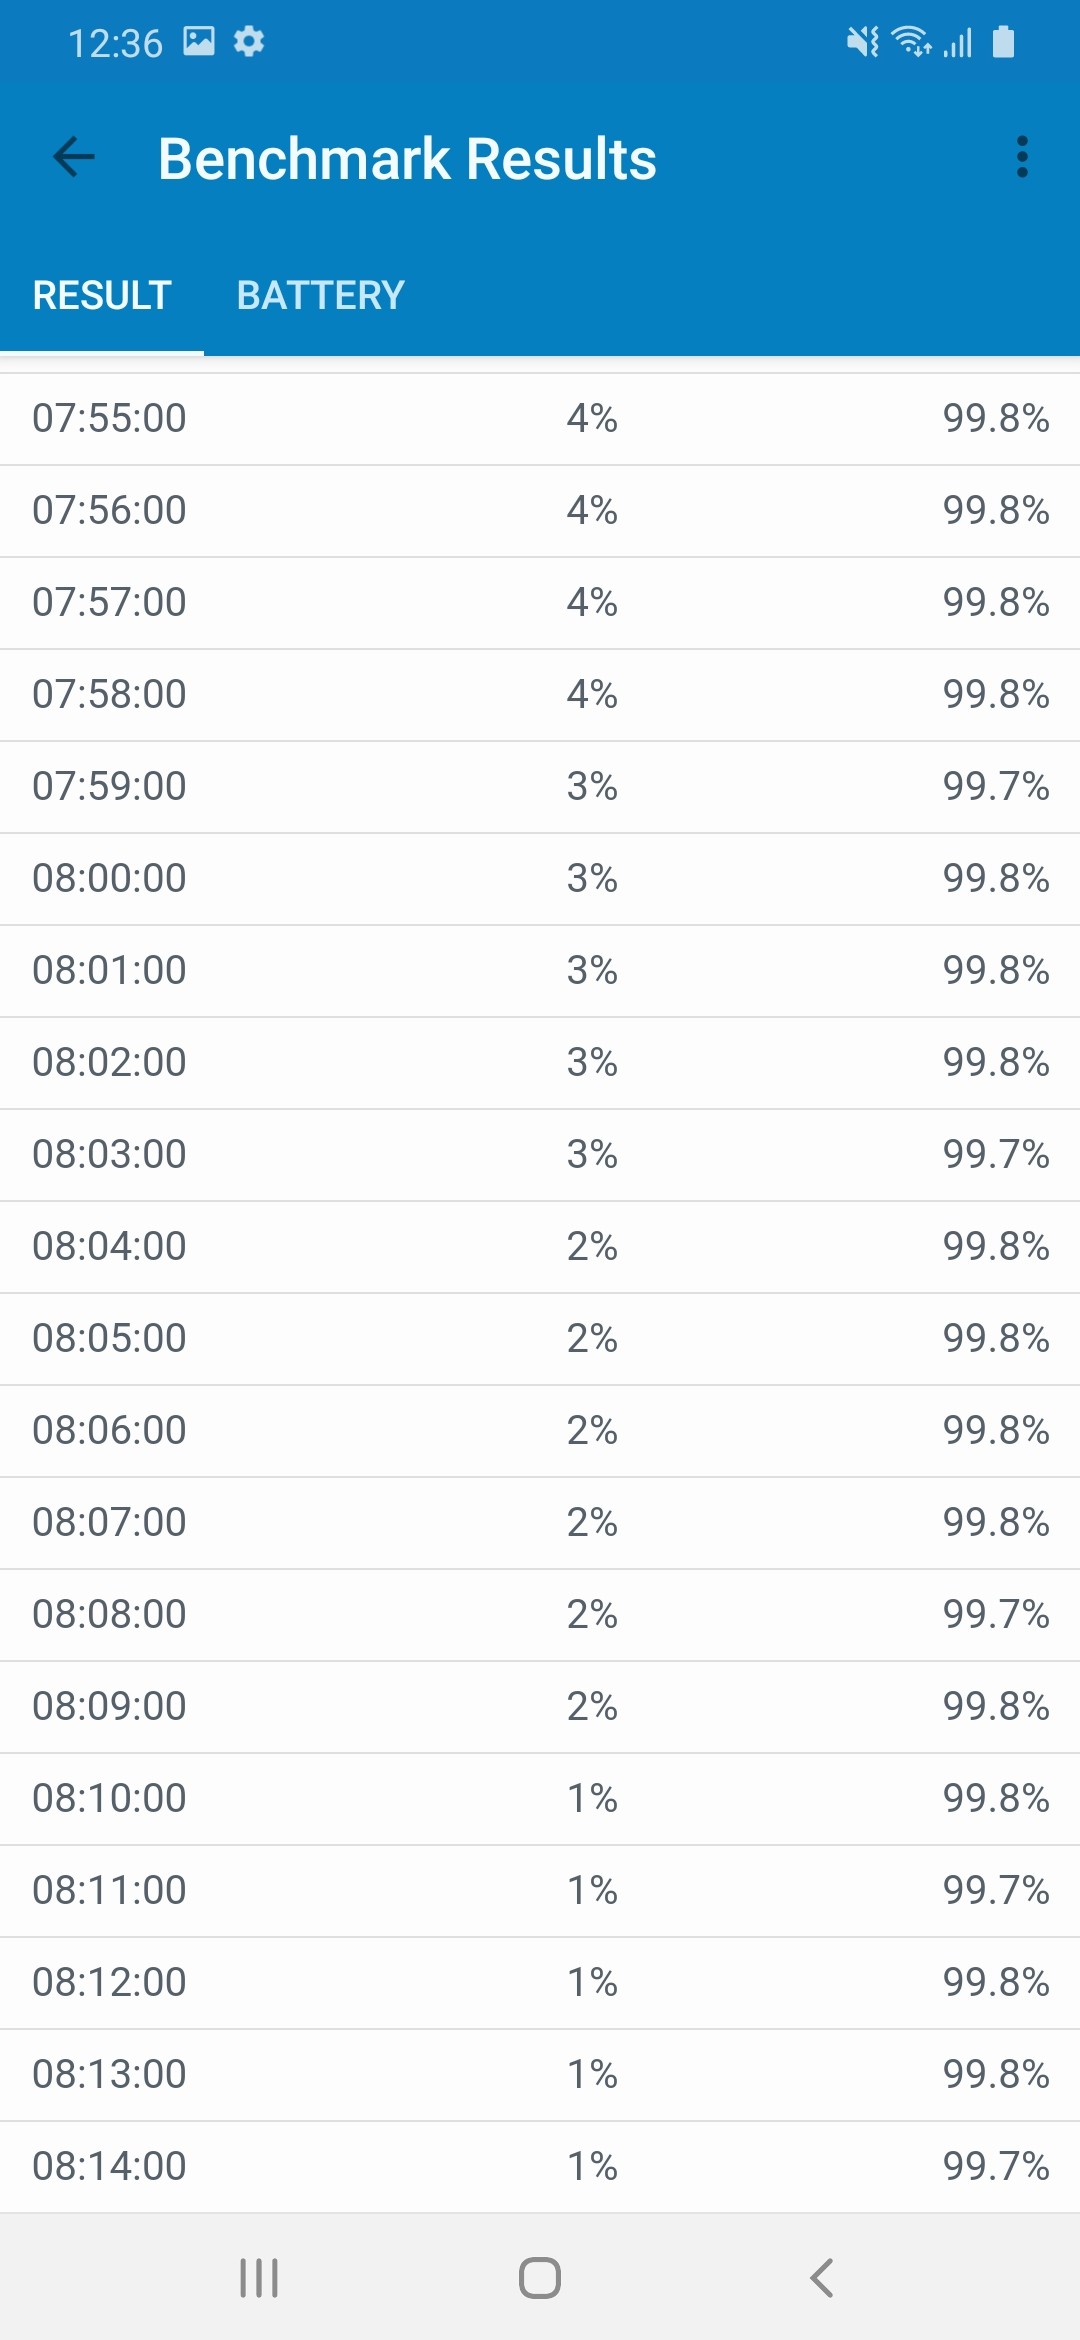Select the 08:00:00 timestamp row
The image size is (1080, 2340).
coord(540,878)
